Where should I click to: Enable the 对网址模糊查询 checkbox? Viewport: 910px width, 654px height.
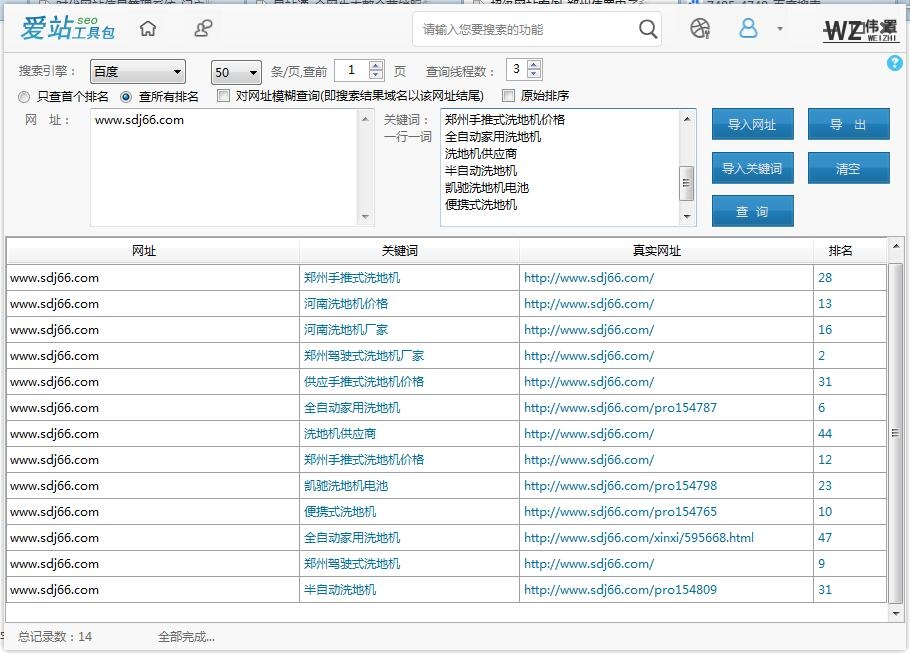click(x=223, y=96)
